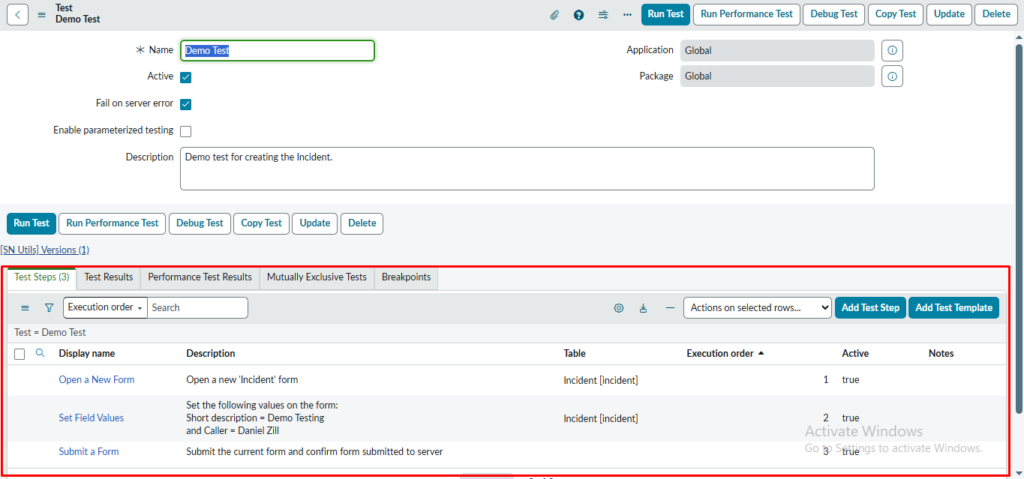The width and height of the screenshot is (1024, 479).
Task: Switch to the Test Results tab
Action: pyautogui.click(x=108, y=277)
